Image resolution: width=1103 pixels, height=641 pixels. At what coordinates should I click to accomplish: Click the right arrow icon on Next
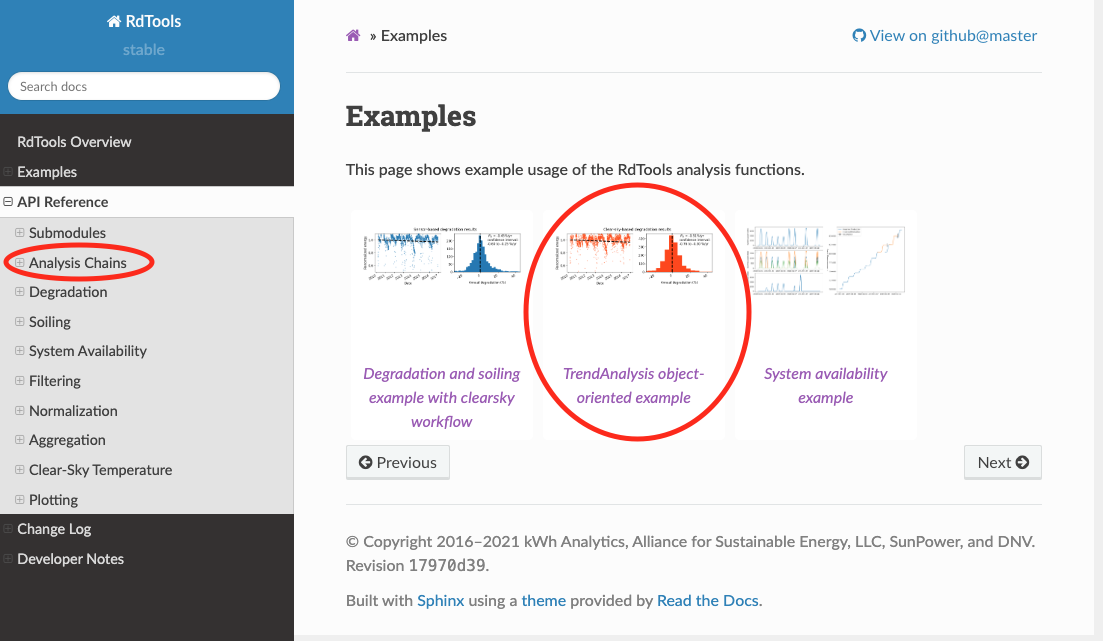(x=1022, y=463)
